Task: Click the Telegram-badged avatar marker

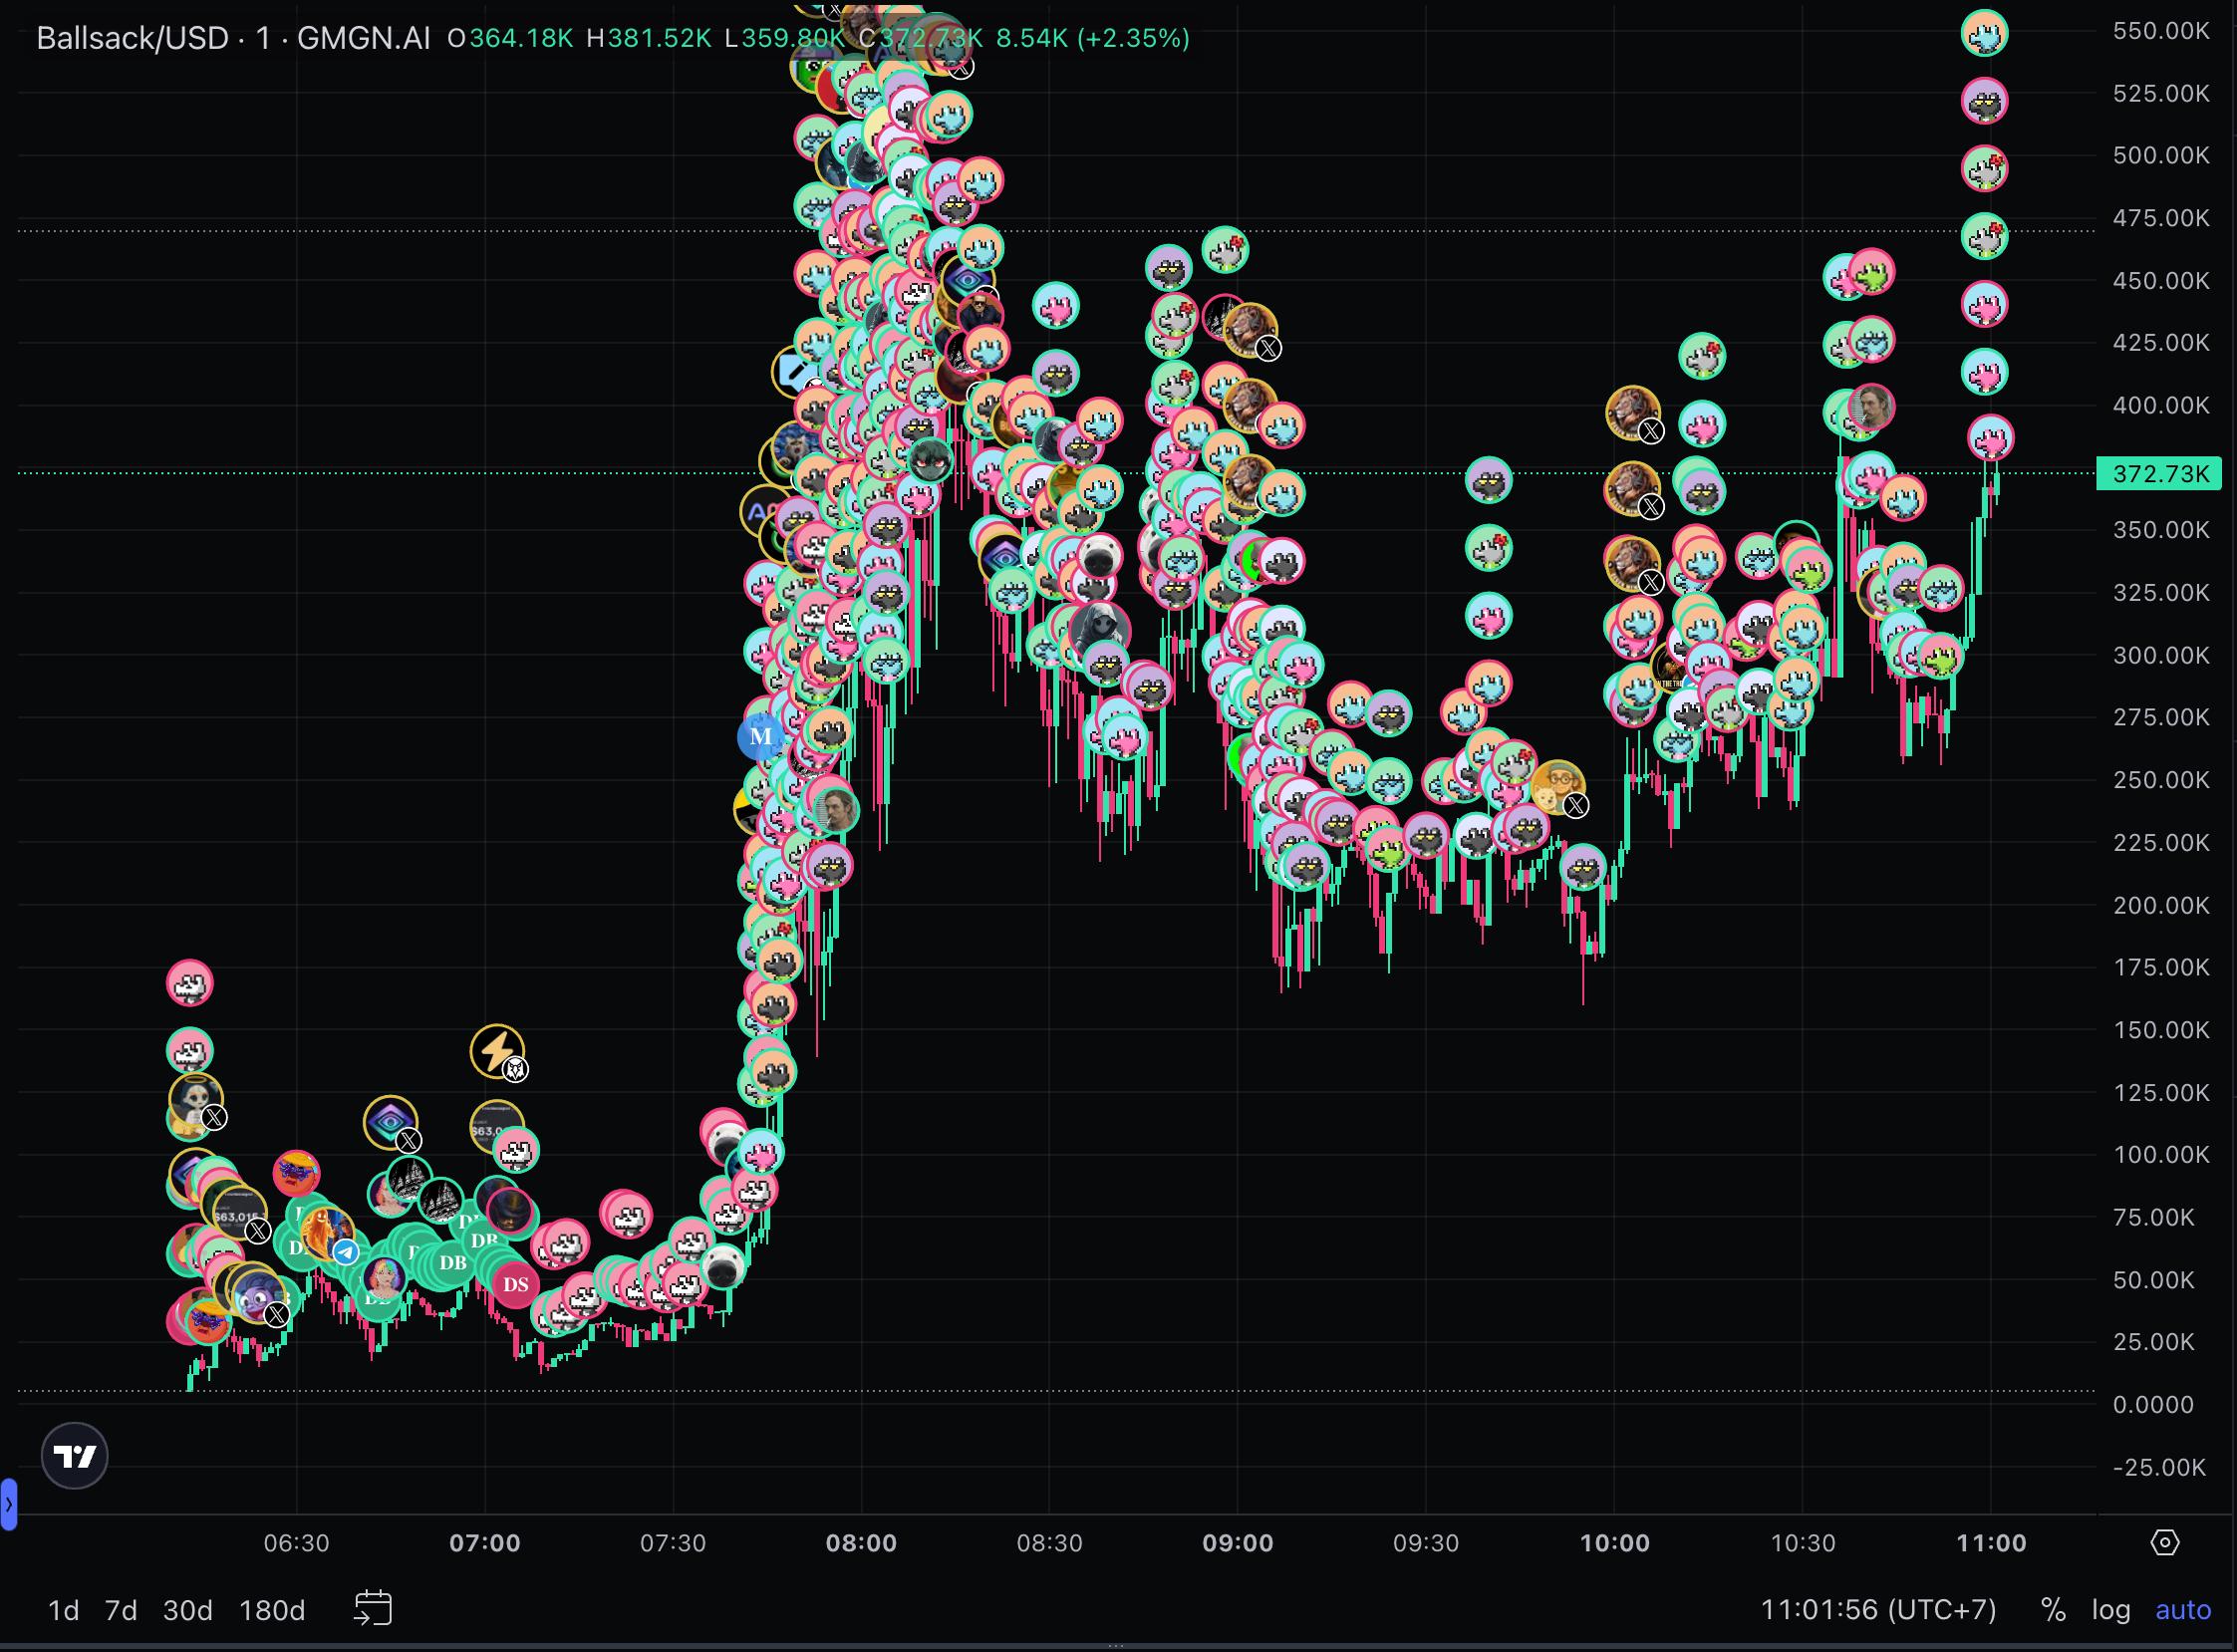Action: [326, 1234]
